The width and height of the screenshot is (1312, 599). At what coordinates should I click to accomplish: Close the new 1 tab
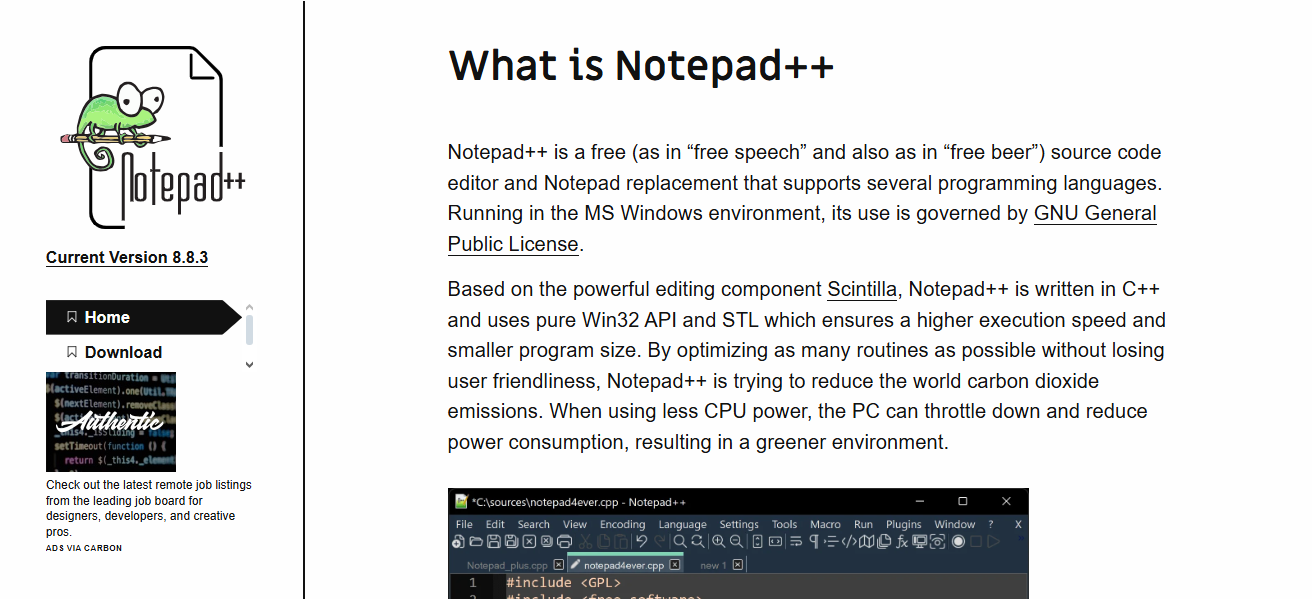pyautogui.click(x=738, y=565)
